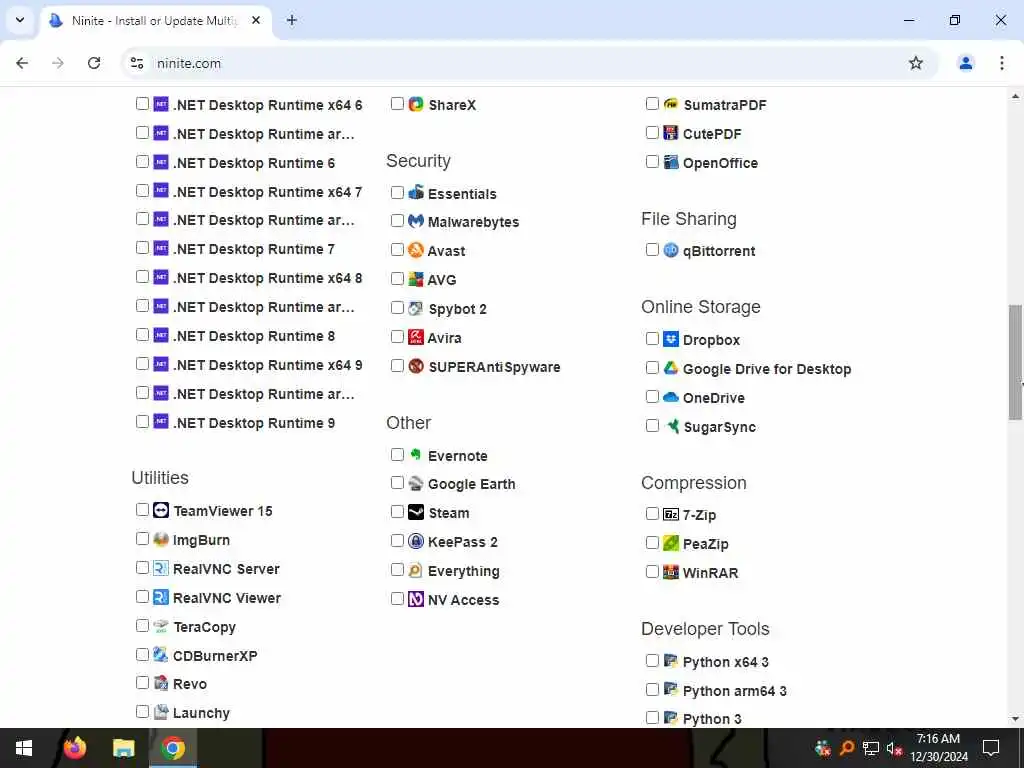Click the Google Drive for Desktop label

coord(767,369)
